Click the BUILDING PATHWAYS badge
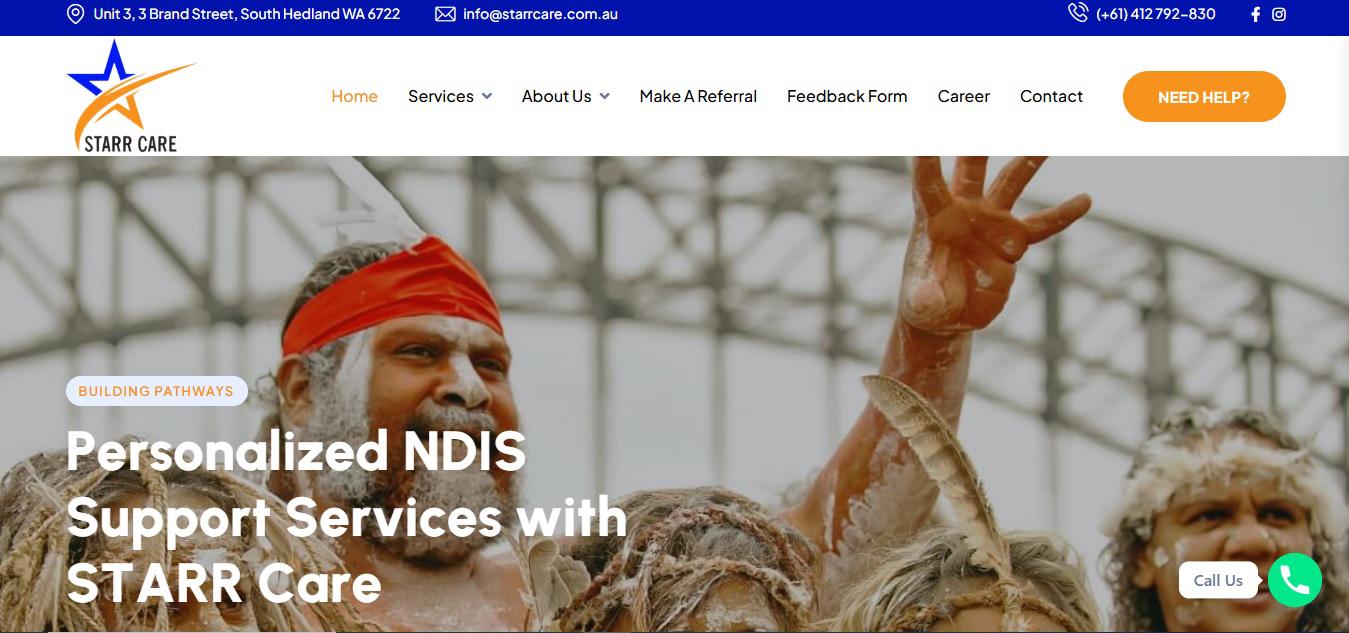 (x=156, y=391)
